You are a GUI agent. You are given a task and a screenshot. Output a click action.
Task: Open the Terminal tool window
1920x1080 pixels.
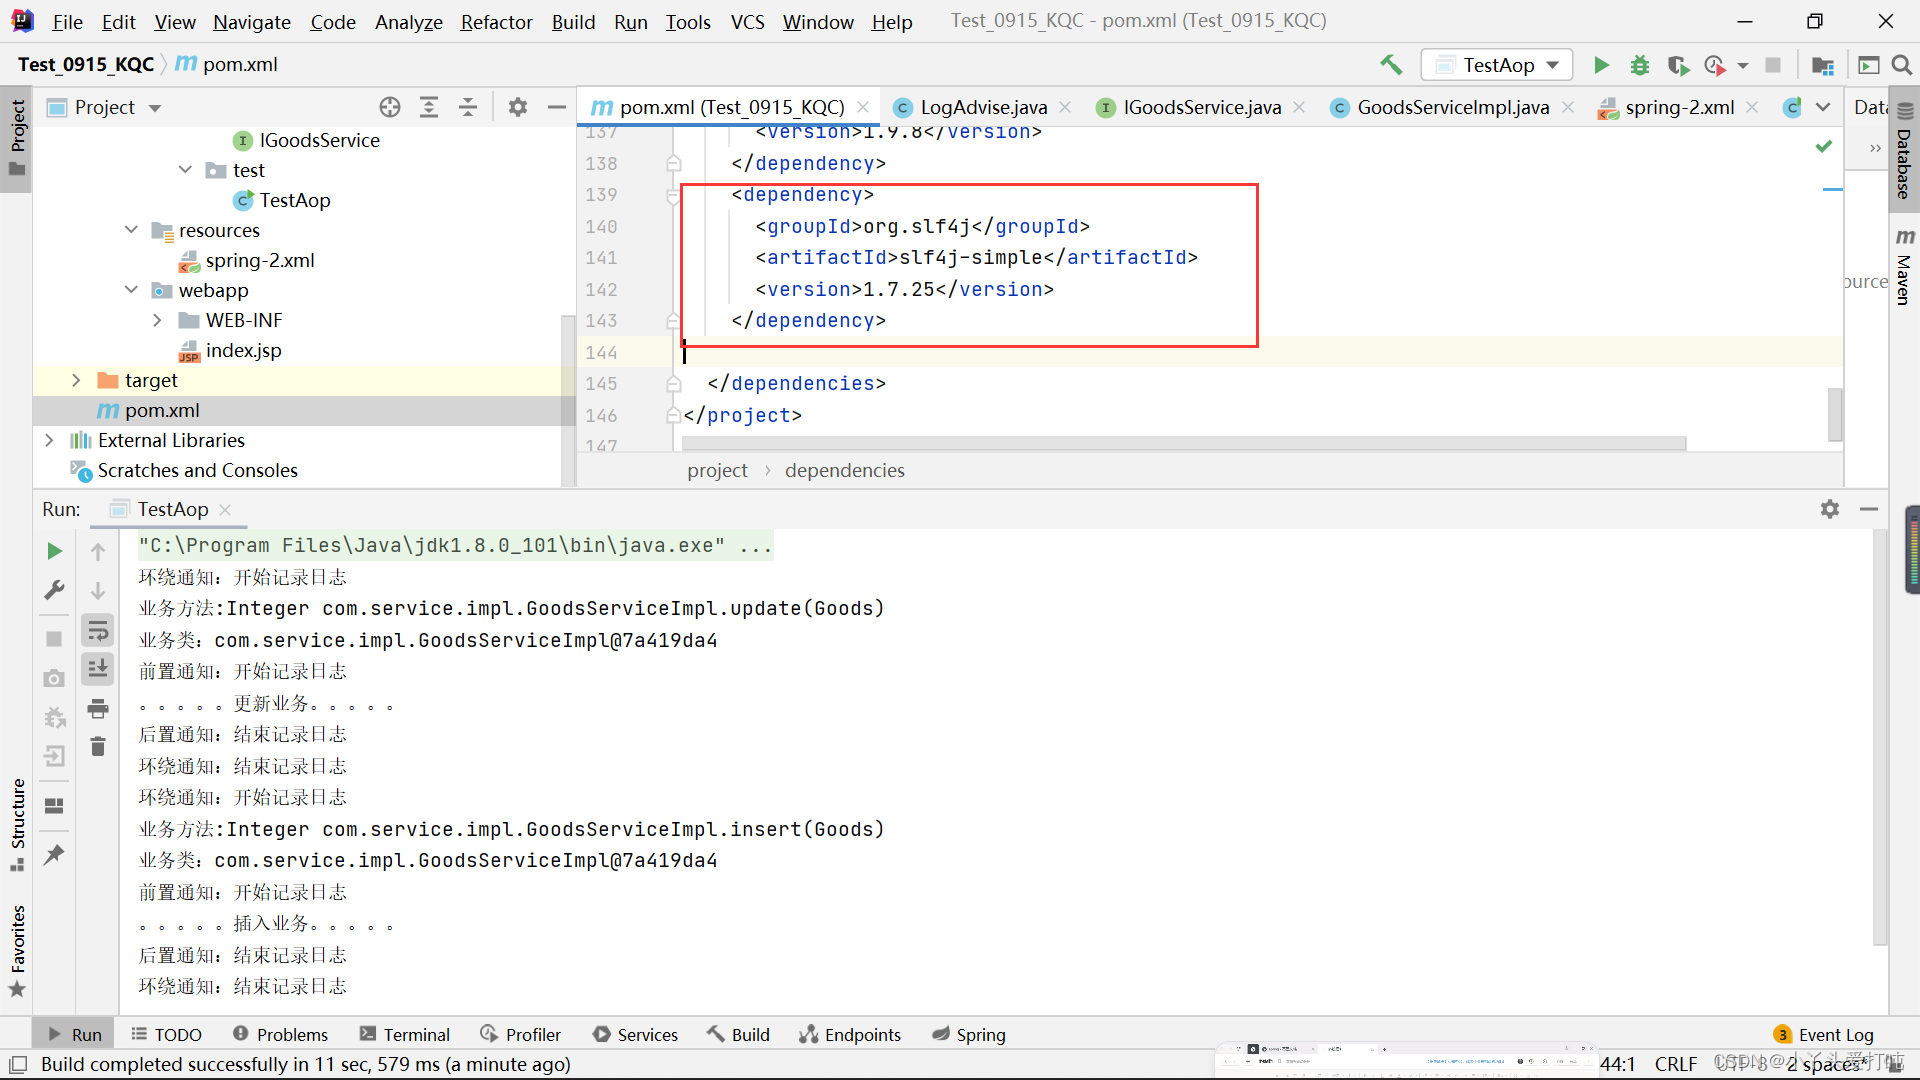point(405,1034)
